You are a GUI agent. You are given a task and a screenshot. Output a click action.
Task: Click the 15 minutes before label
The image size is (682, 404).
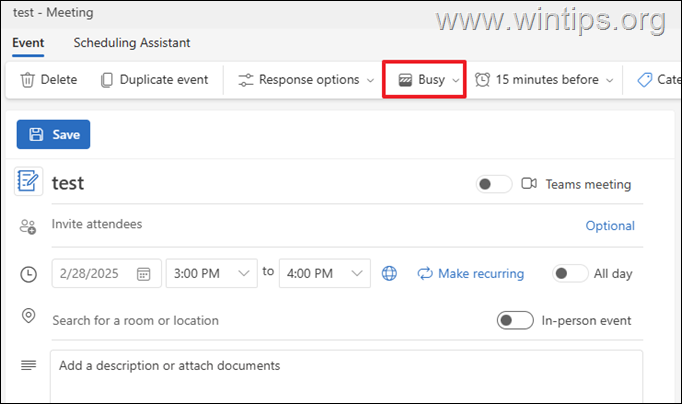(547, 80)
